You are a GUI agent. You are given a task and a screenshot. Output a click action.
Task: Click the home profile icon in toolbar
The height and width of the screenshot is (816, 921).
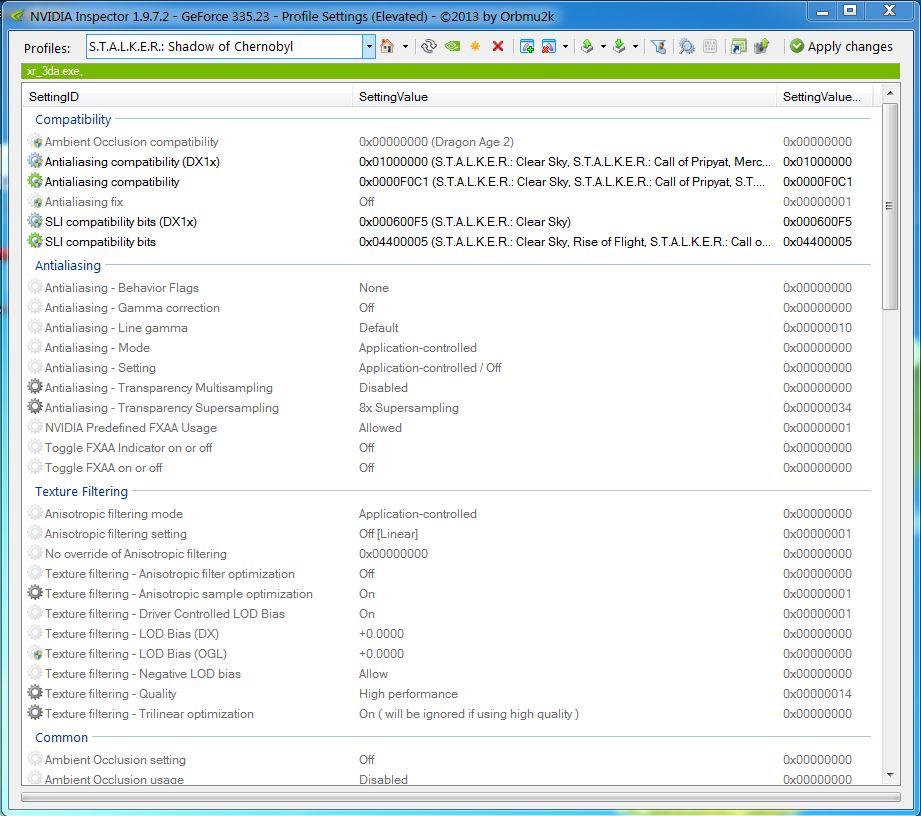(386, 46)
